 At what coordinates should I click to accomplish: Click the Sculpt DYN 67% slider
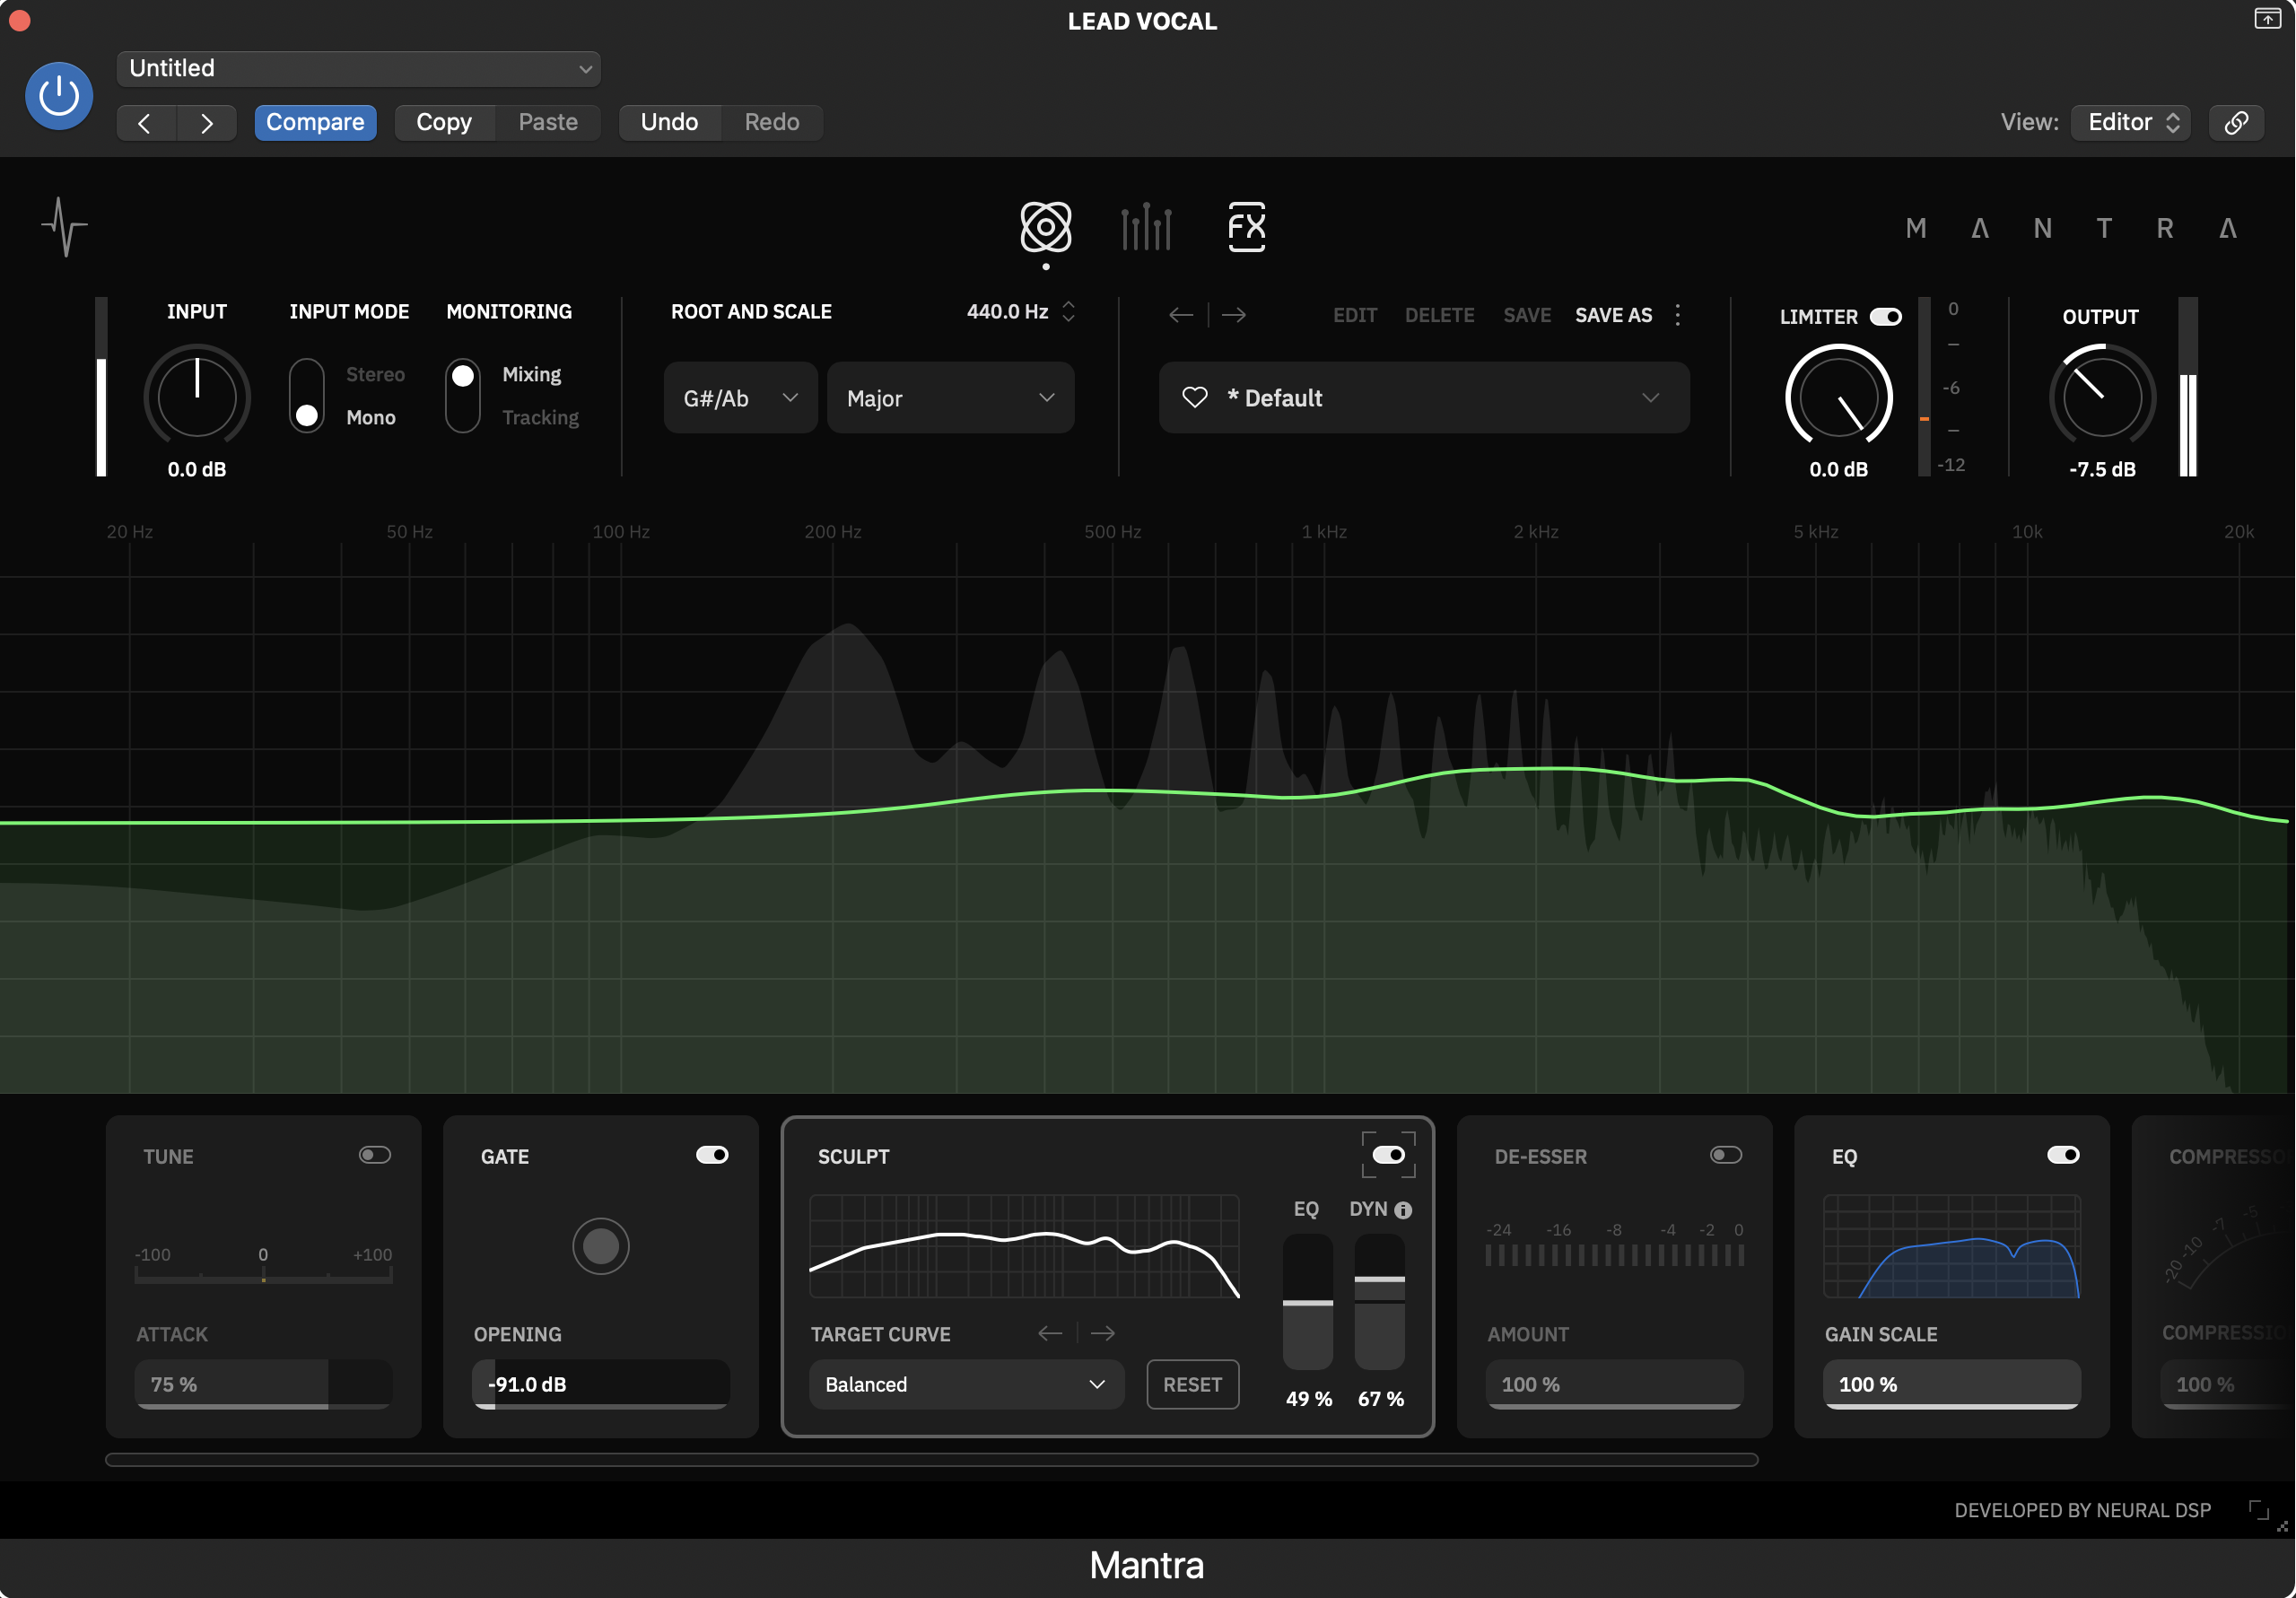pos(1379,1301)
